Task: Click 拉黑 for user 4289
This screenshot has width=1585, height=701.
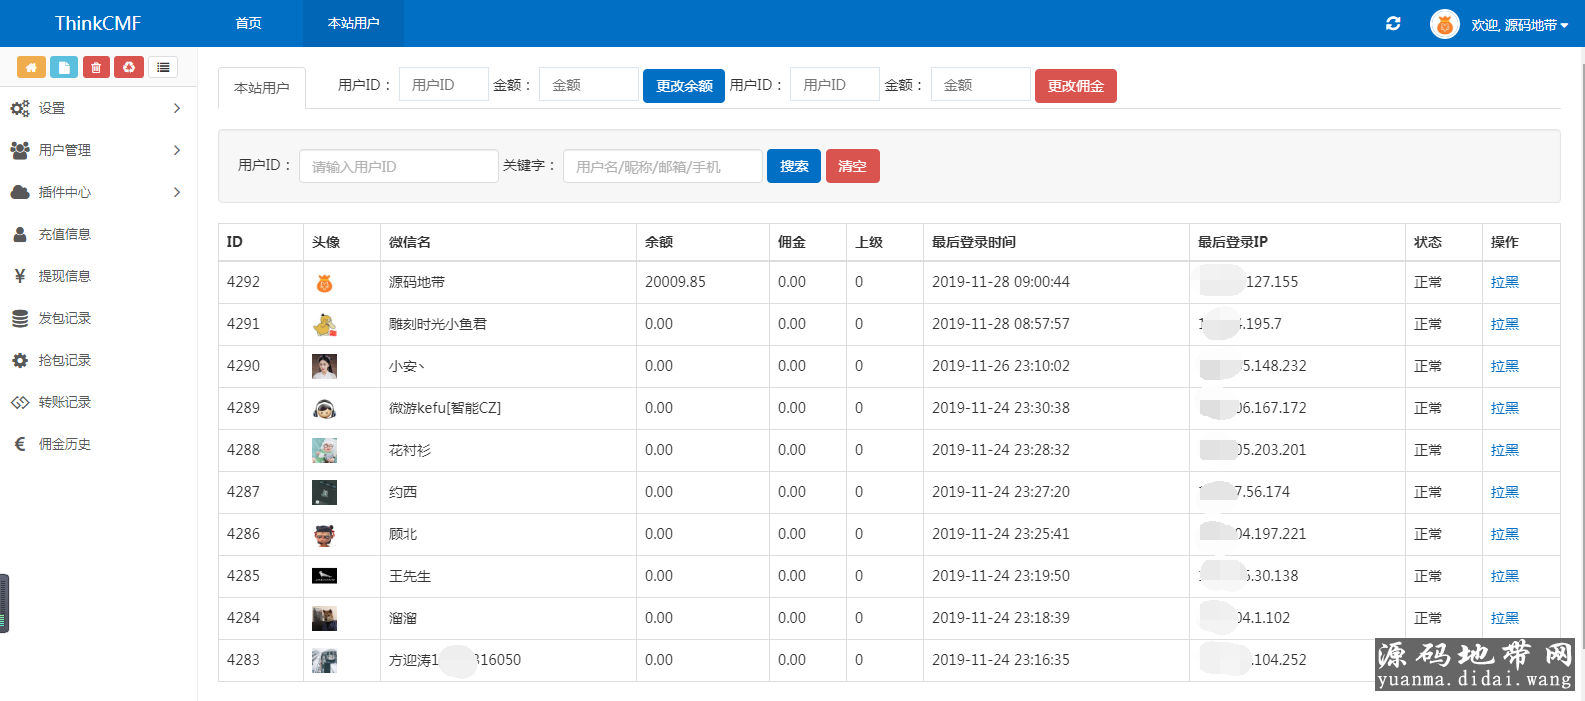Action: pyautogui.click(x=1504, y=408)
